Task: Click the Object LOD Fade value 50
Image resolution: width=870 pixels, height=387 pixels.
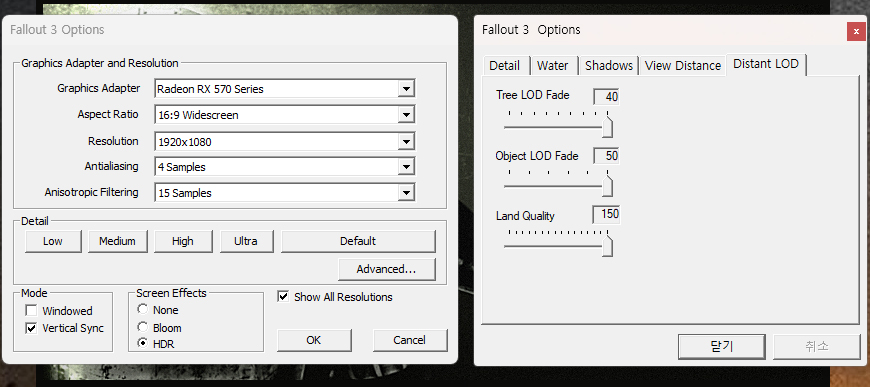Action: point(606,156)
